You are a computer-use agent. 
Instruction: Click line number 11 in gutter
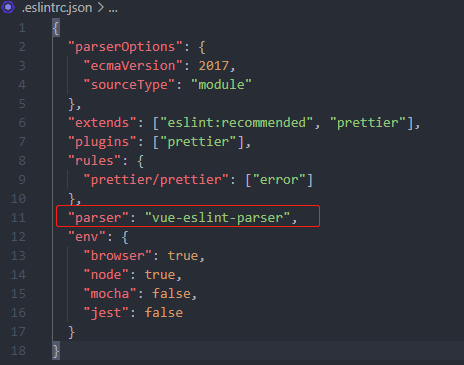[x=18, y=218]
